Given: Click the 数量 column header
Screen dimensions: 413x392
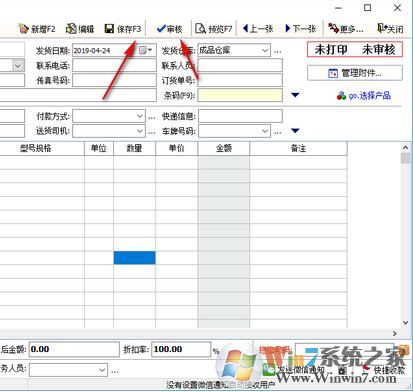Looking at the screenshot, I should 135,148.
